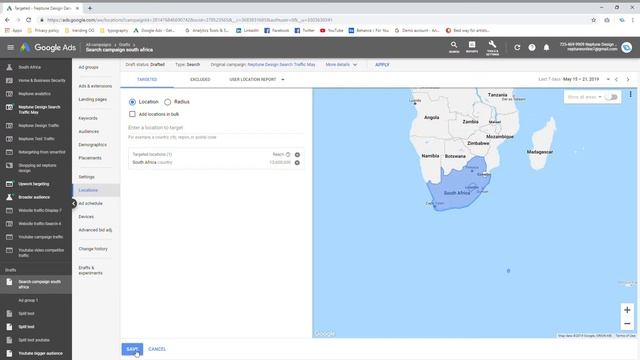
Task: Open Drafts & experiments menu item
Action: 91,270
